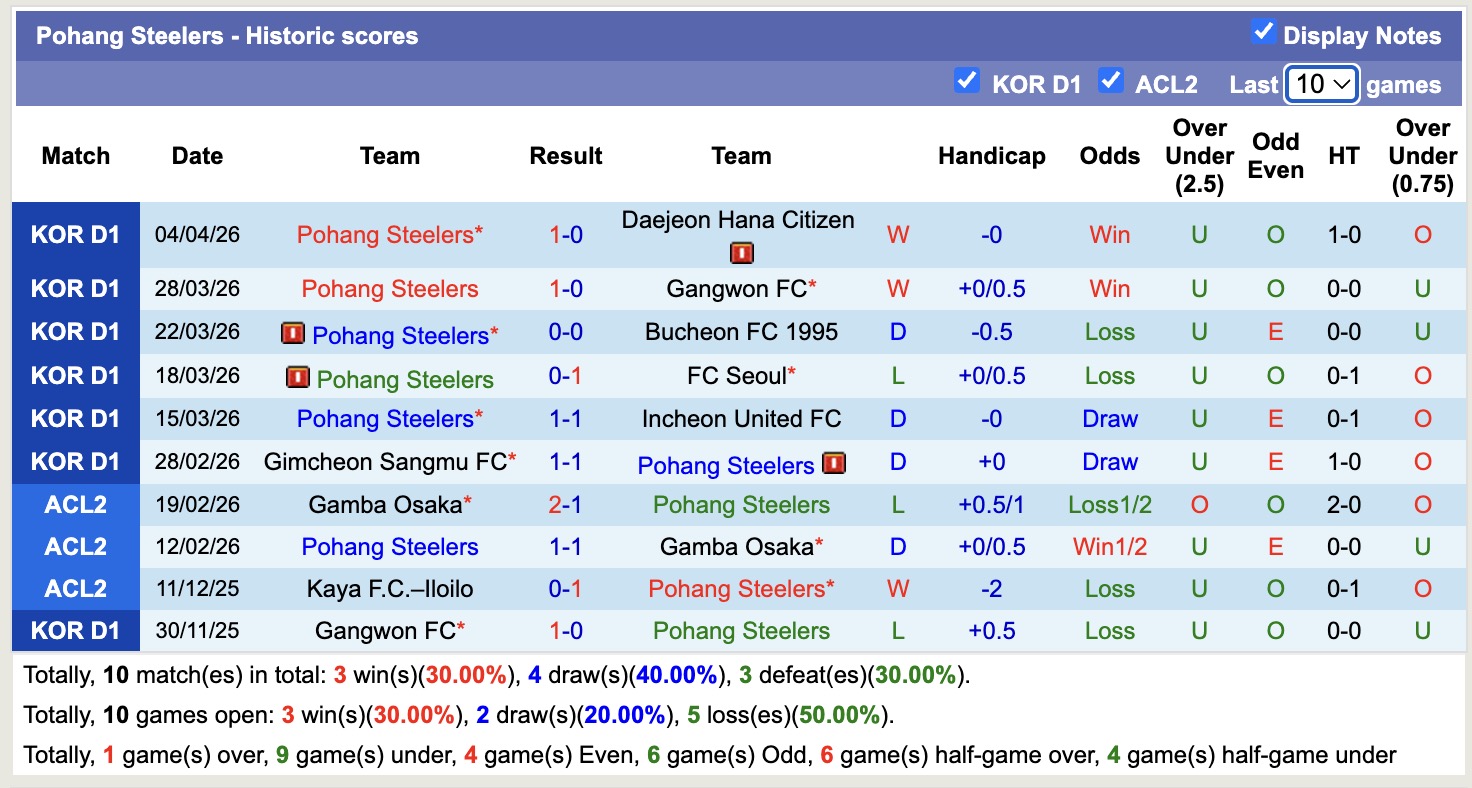The image size is (1472, 788).
Task: Click the red card icon before Pohang Steelers on 22/03
Action: [x=292, y=333]
